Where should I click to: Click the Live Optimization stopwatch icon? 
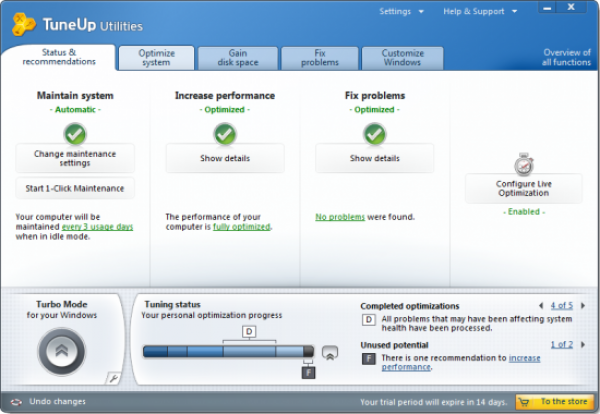coord(524,165)
